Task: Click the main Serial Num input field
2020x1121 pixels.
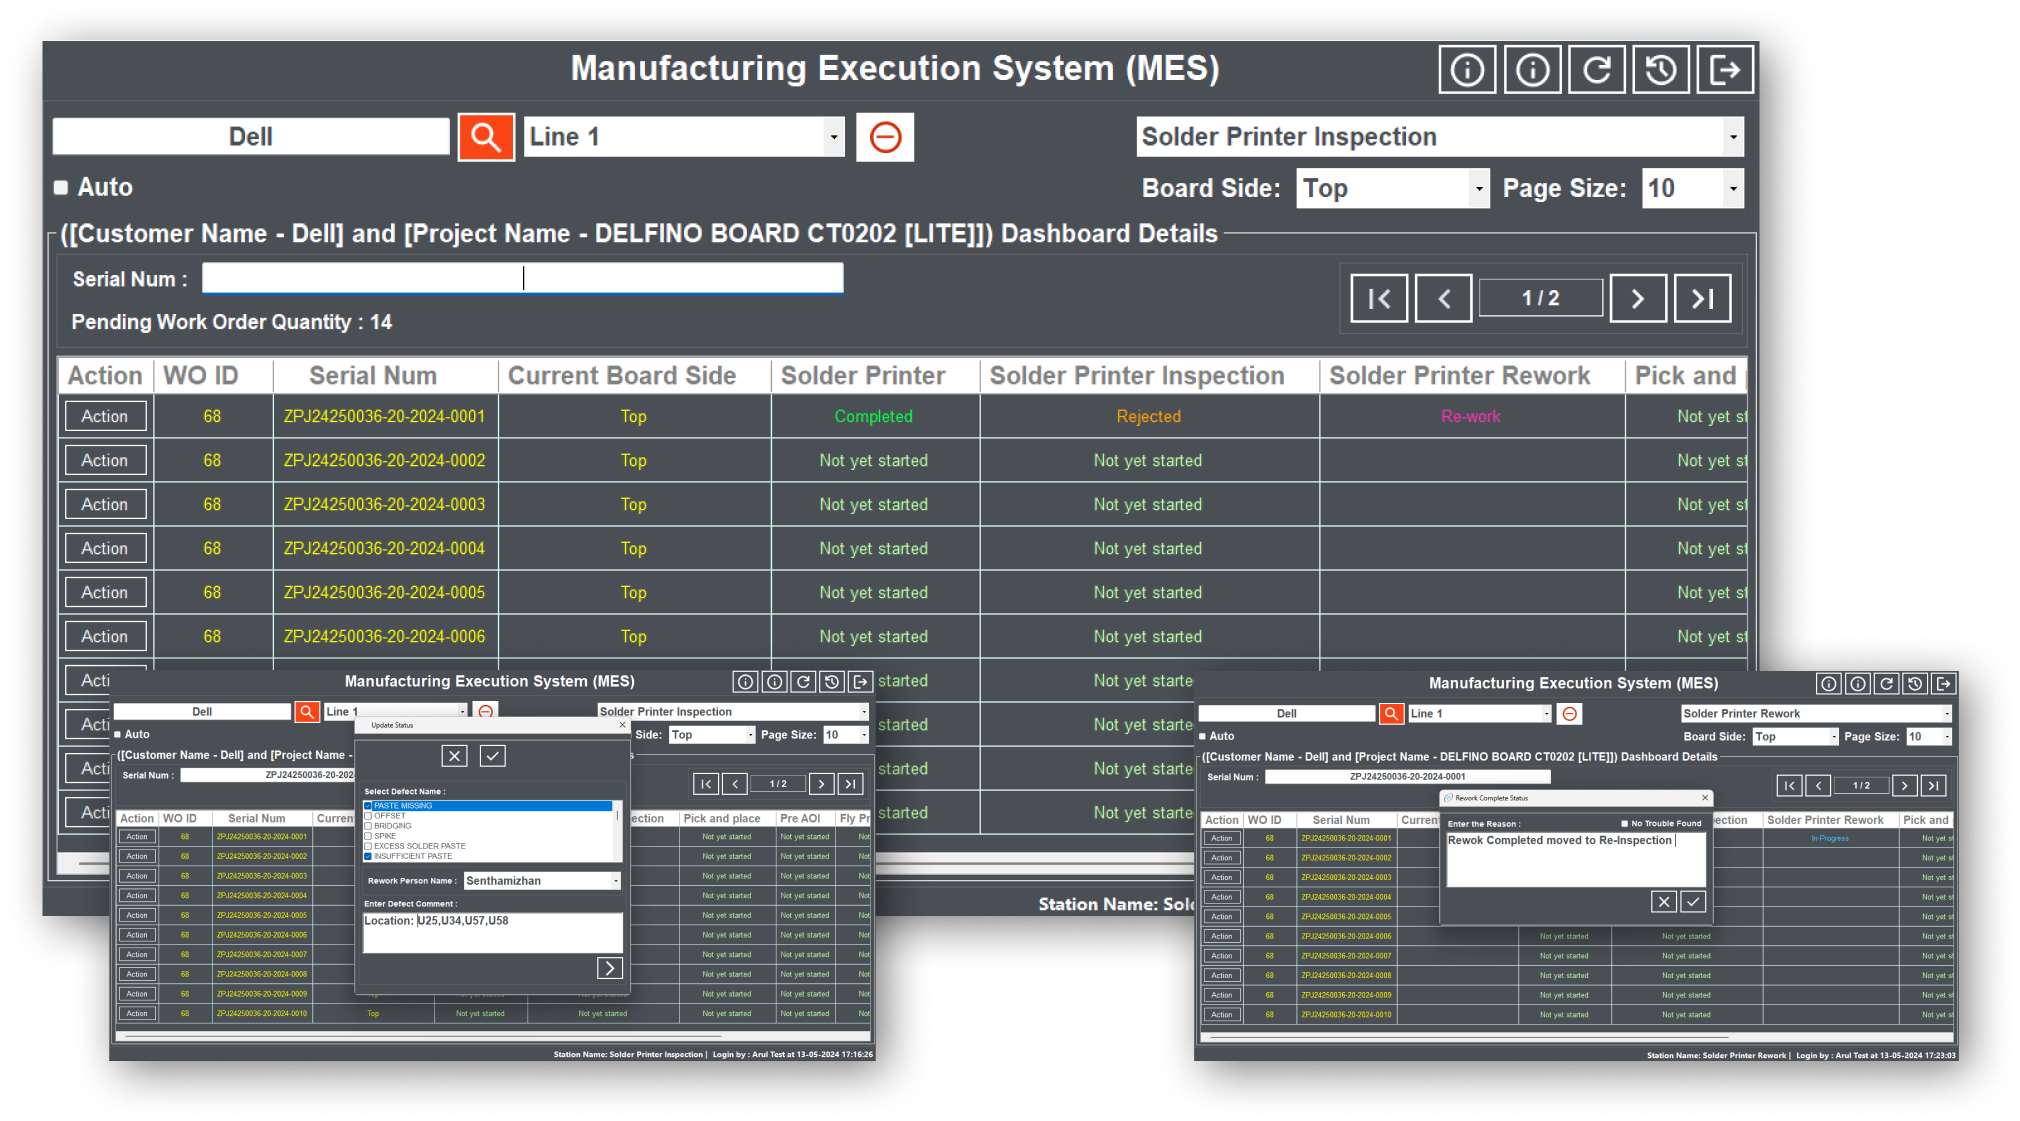Action: (x=522, y=279)
